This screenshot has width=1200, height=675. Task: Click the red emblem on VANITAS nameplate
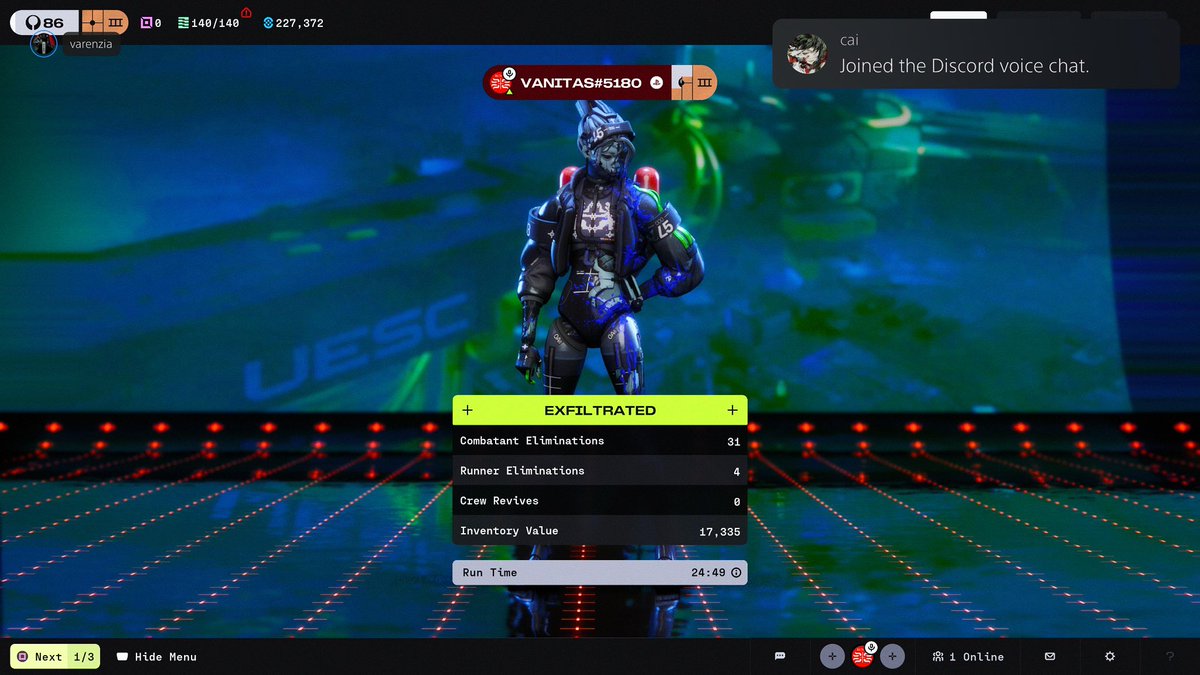(x=501, y=83)
